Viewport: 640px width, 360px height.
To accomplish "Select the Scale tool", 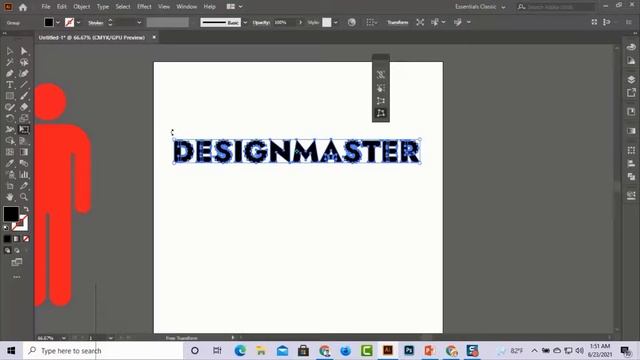I will (x=24, y=118).
